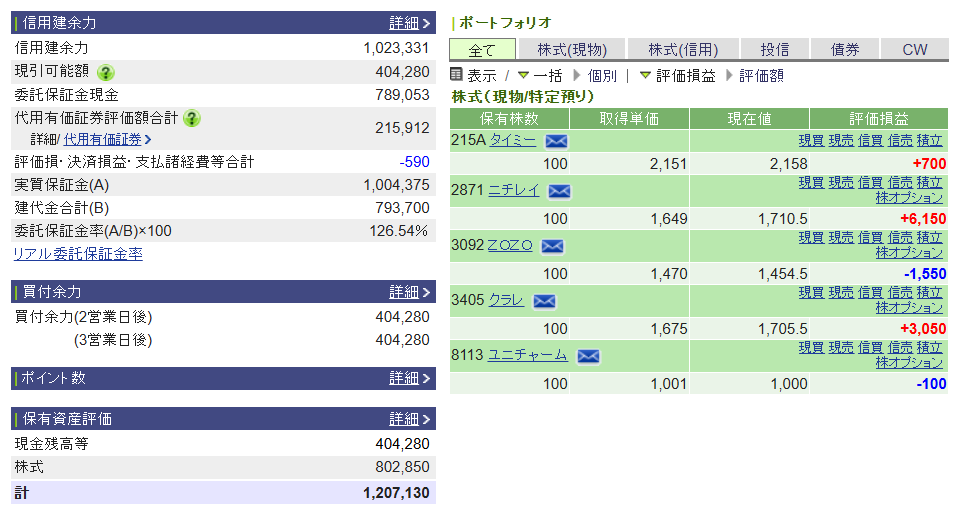Open ユニ・チャーム stock link
The height and width of the screenshot is (515, 958).
[527, 355]
